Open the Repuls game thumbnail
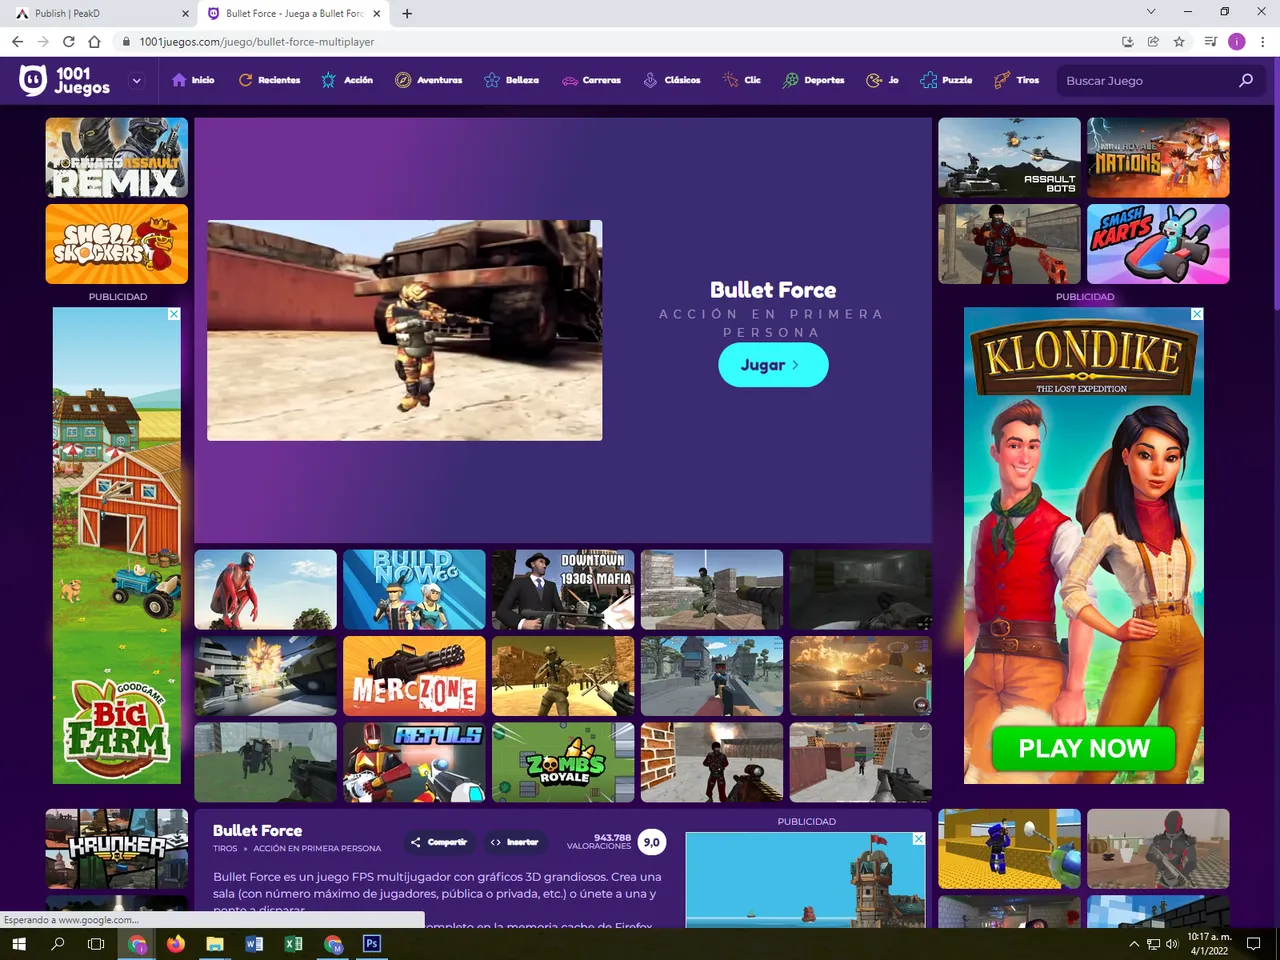This screenshot has width=1280, height=960. tap(414, 762)
